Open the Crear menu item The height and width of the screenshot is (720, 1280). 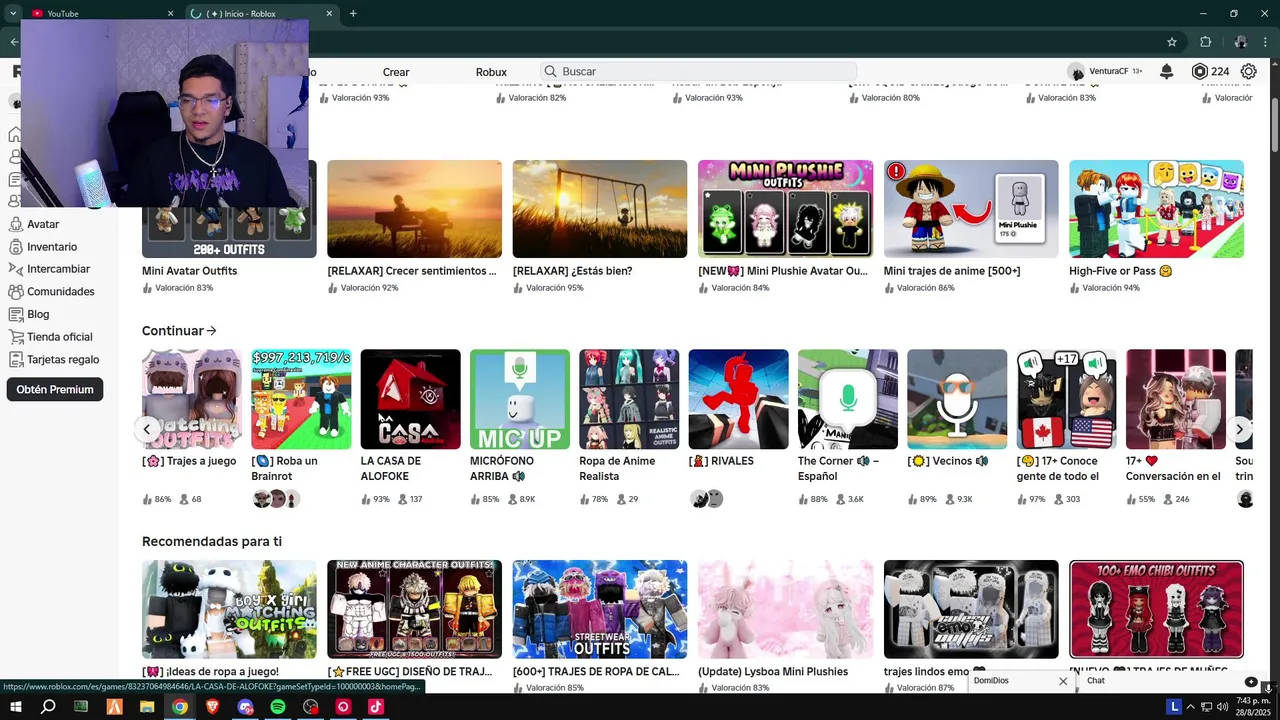[x=396, y=72]
